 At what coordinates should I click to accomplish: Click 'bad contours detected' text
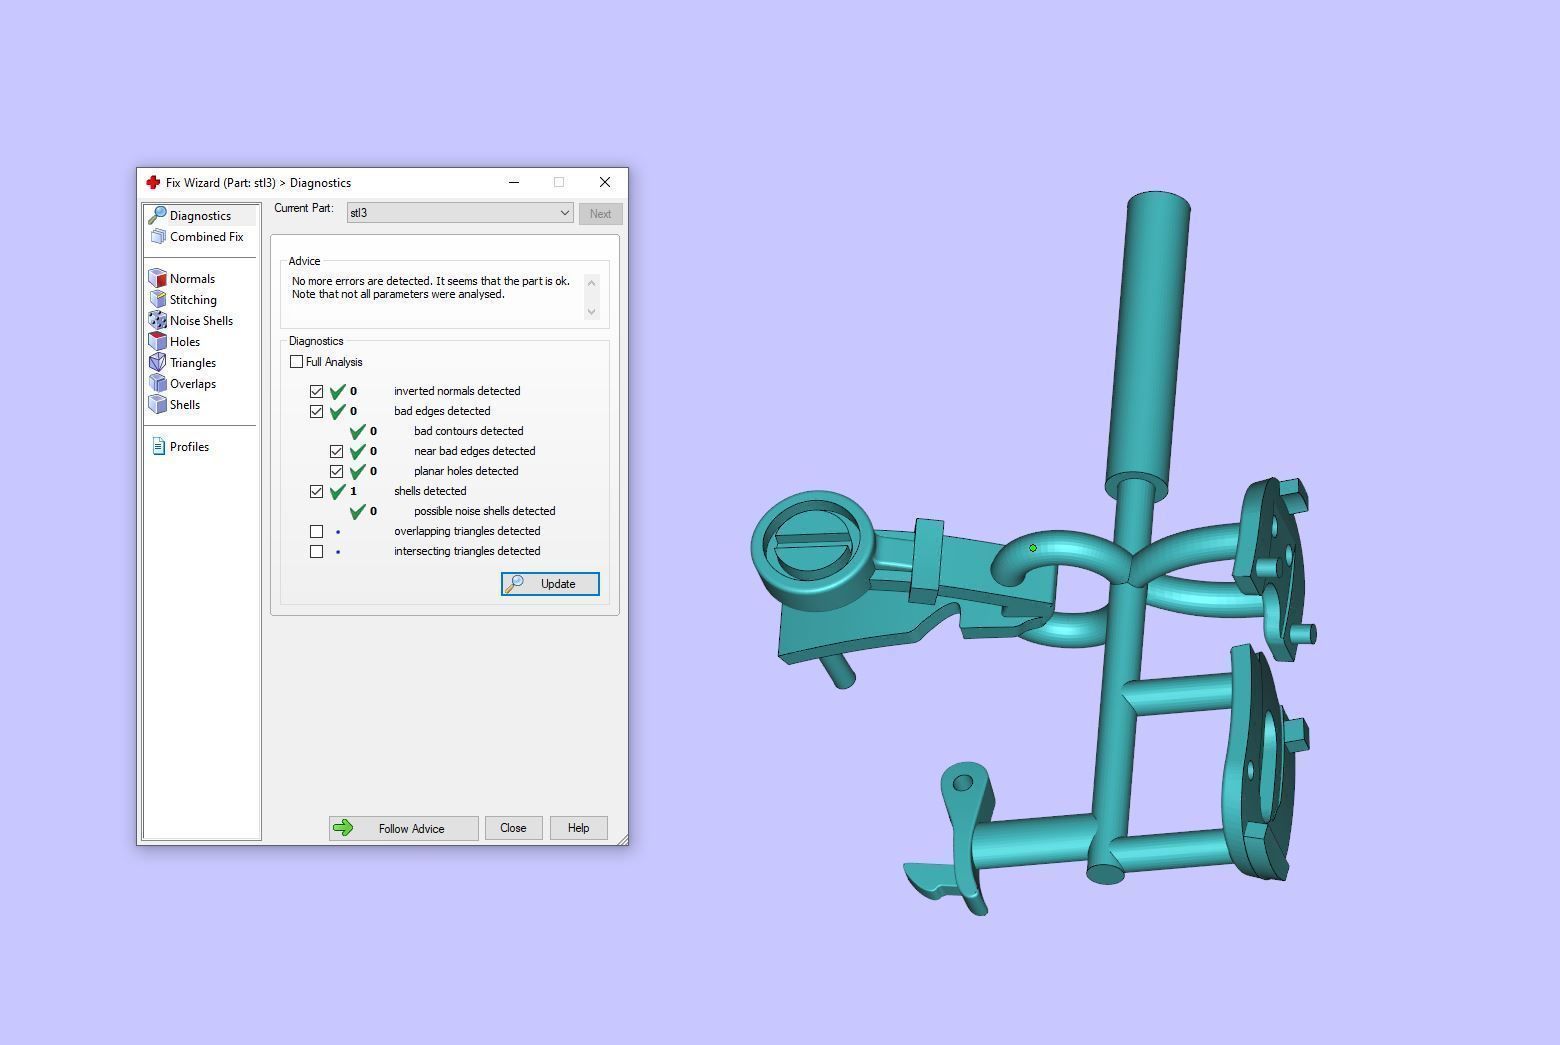(468, 431)
